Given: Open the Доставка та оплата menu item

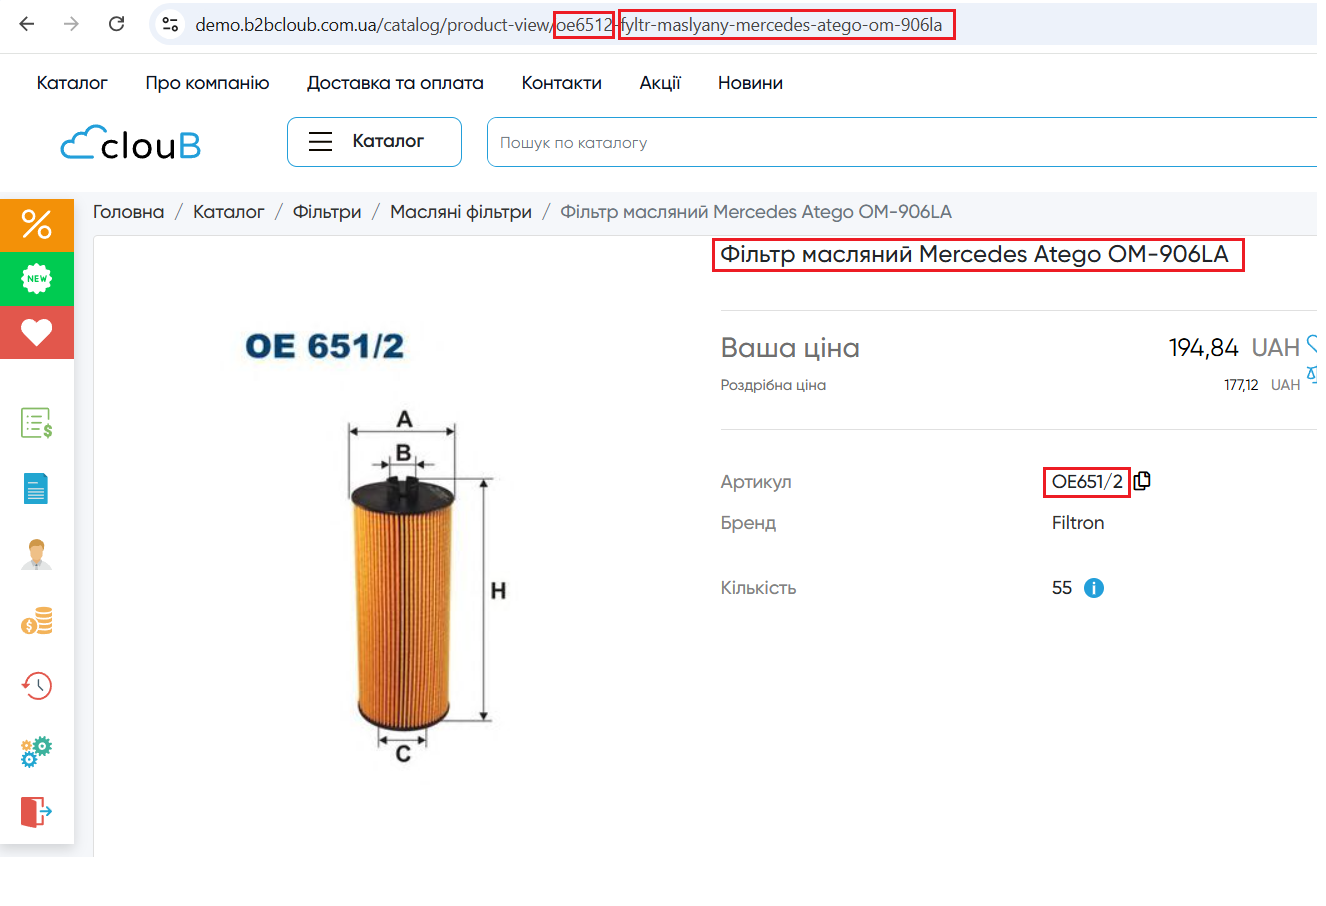Looking at the screenshot, I should [x=395, y=83].
